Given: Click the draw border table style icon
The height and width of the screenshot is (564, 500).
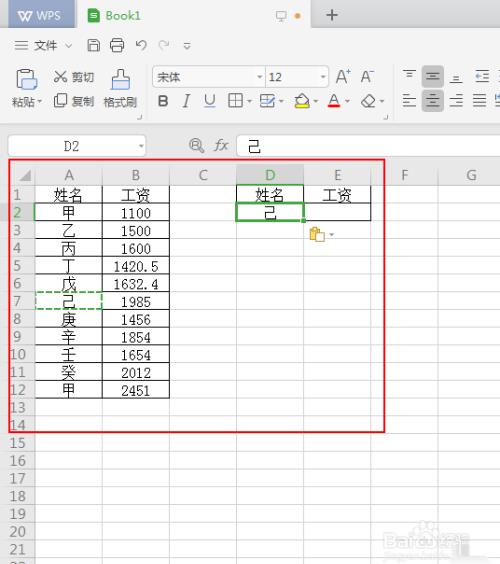Looking at the screenshot, I should [x=267, y=101].
